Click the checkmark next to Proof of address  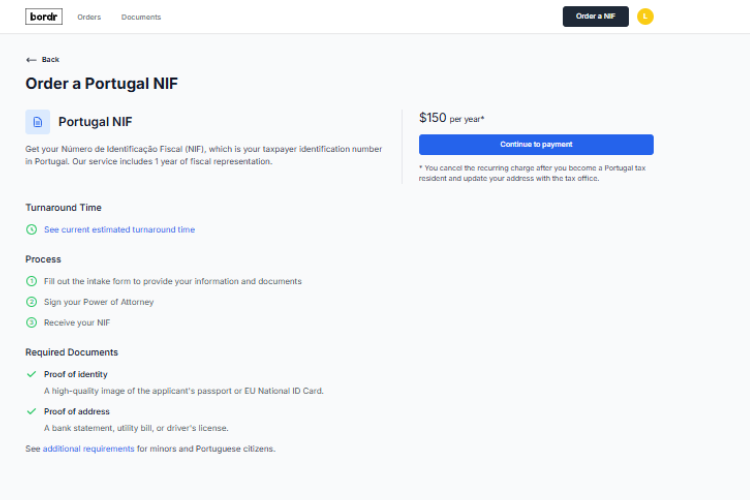[x=32, y=411]
